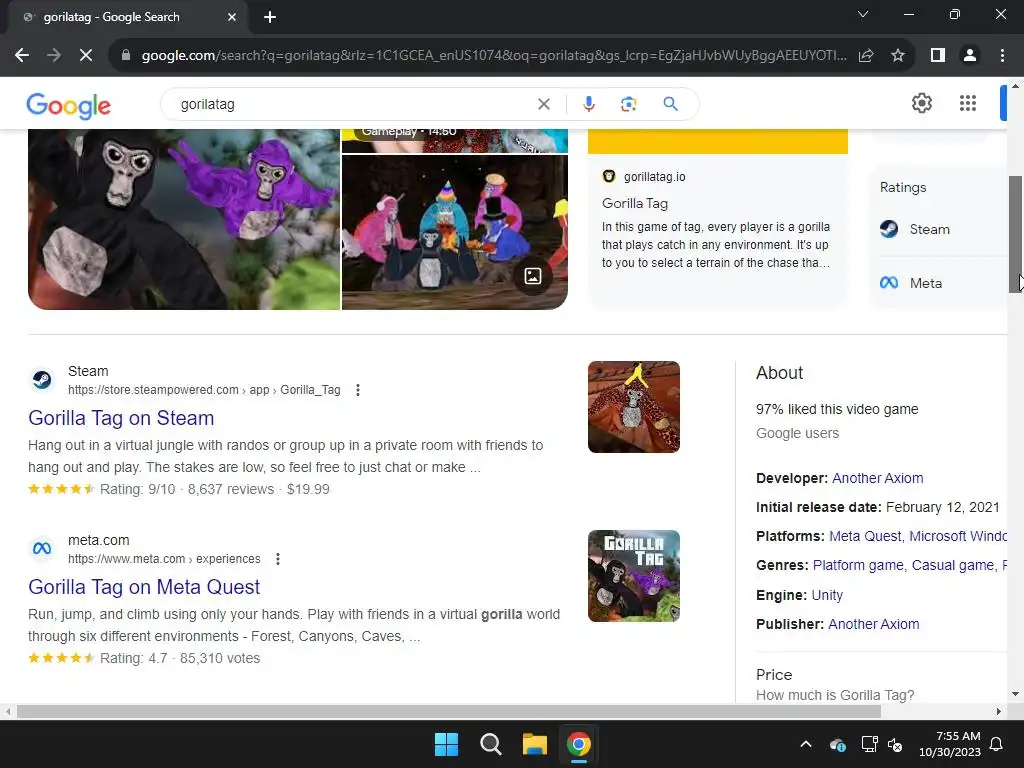Open the Chrome three-dot menu
This screenshot has height=768, width=1024.
click(x=1002, y=56)
